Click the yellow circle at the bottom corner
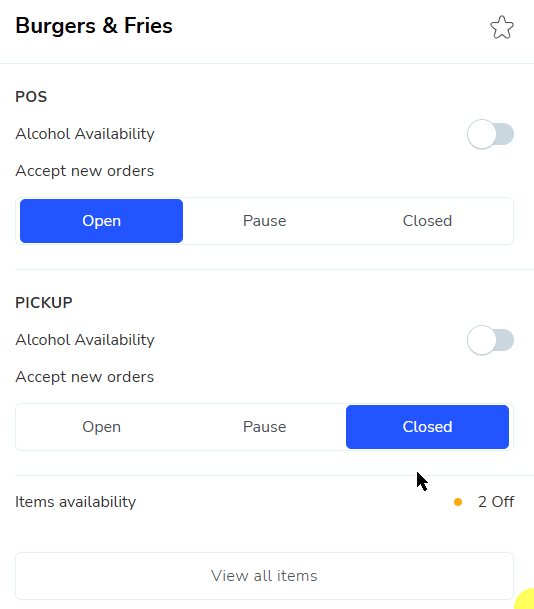Screen dimensions: 534x609 (525, 600)
